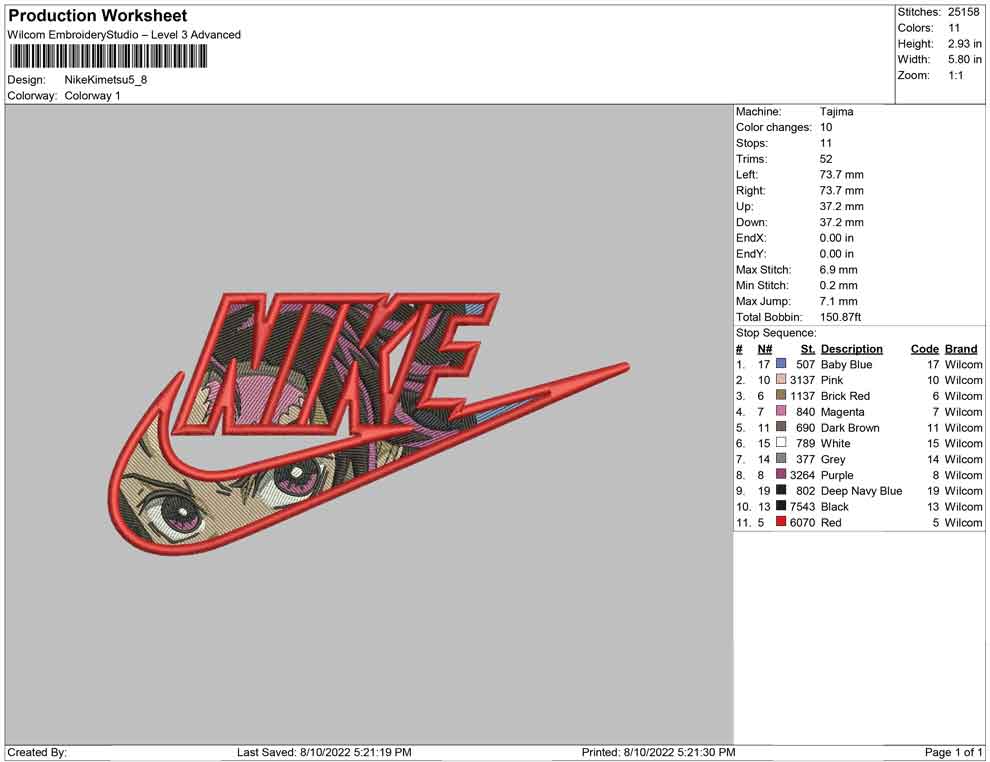Click thread code 7543 in Black row
990x762 pixels.
(802, 506)
